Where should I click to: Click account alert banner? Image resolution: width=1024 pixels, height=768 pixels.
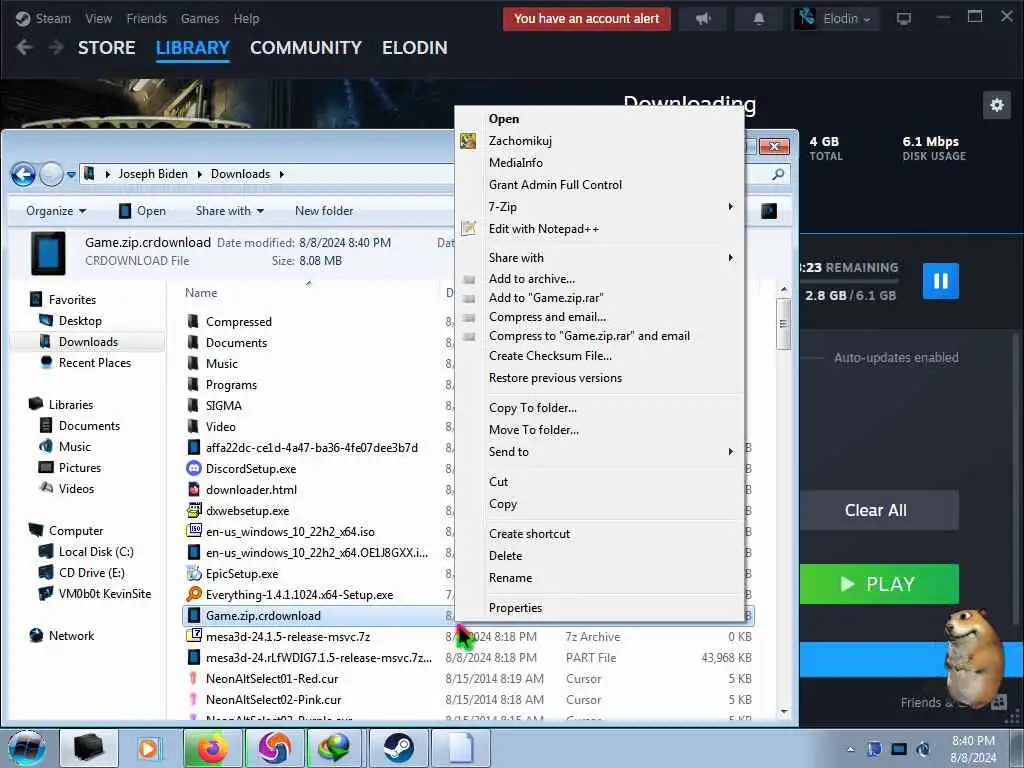pos(586,19)
